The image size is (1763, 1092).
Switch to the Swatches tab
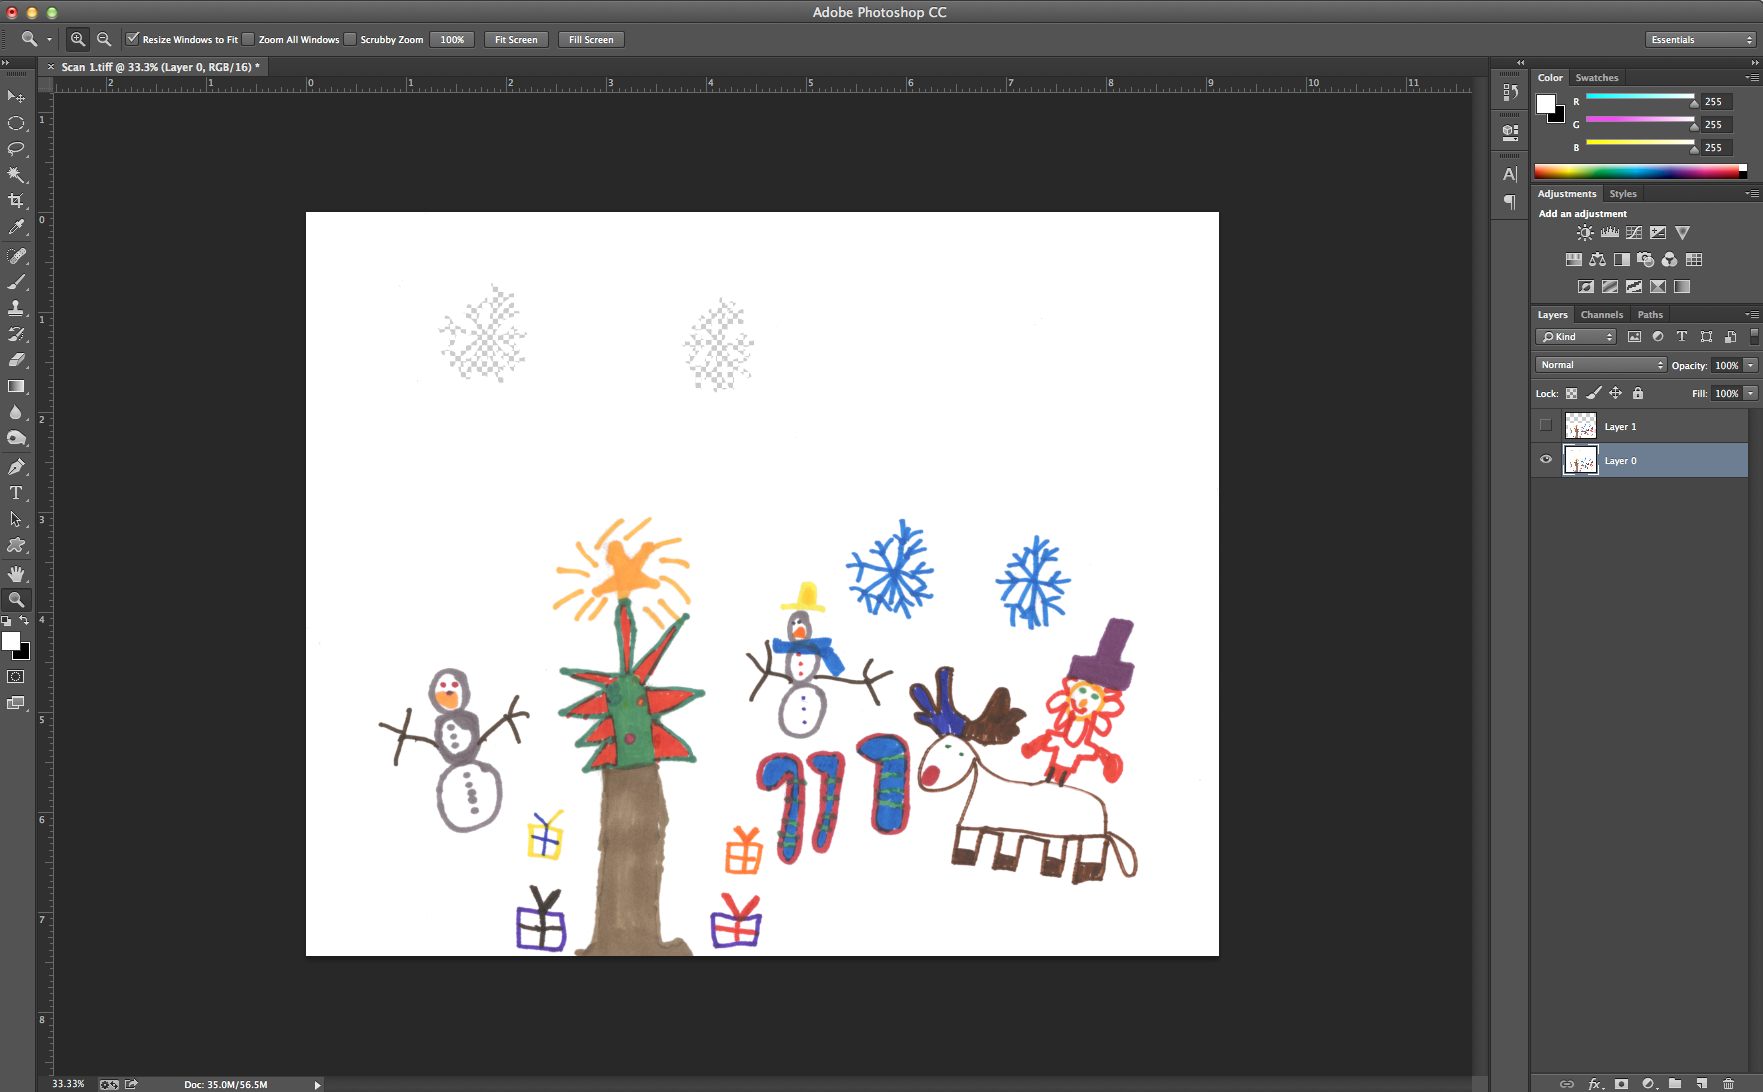click(1597, 78)
